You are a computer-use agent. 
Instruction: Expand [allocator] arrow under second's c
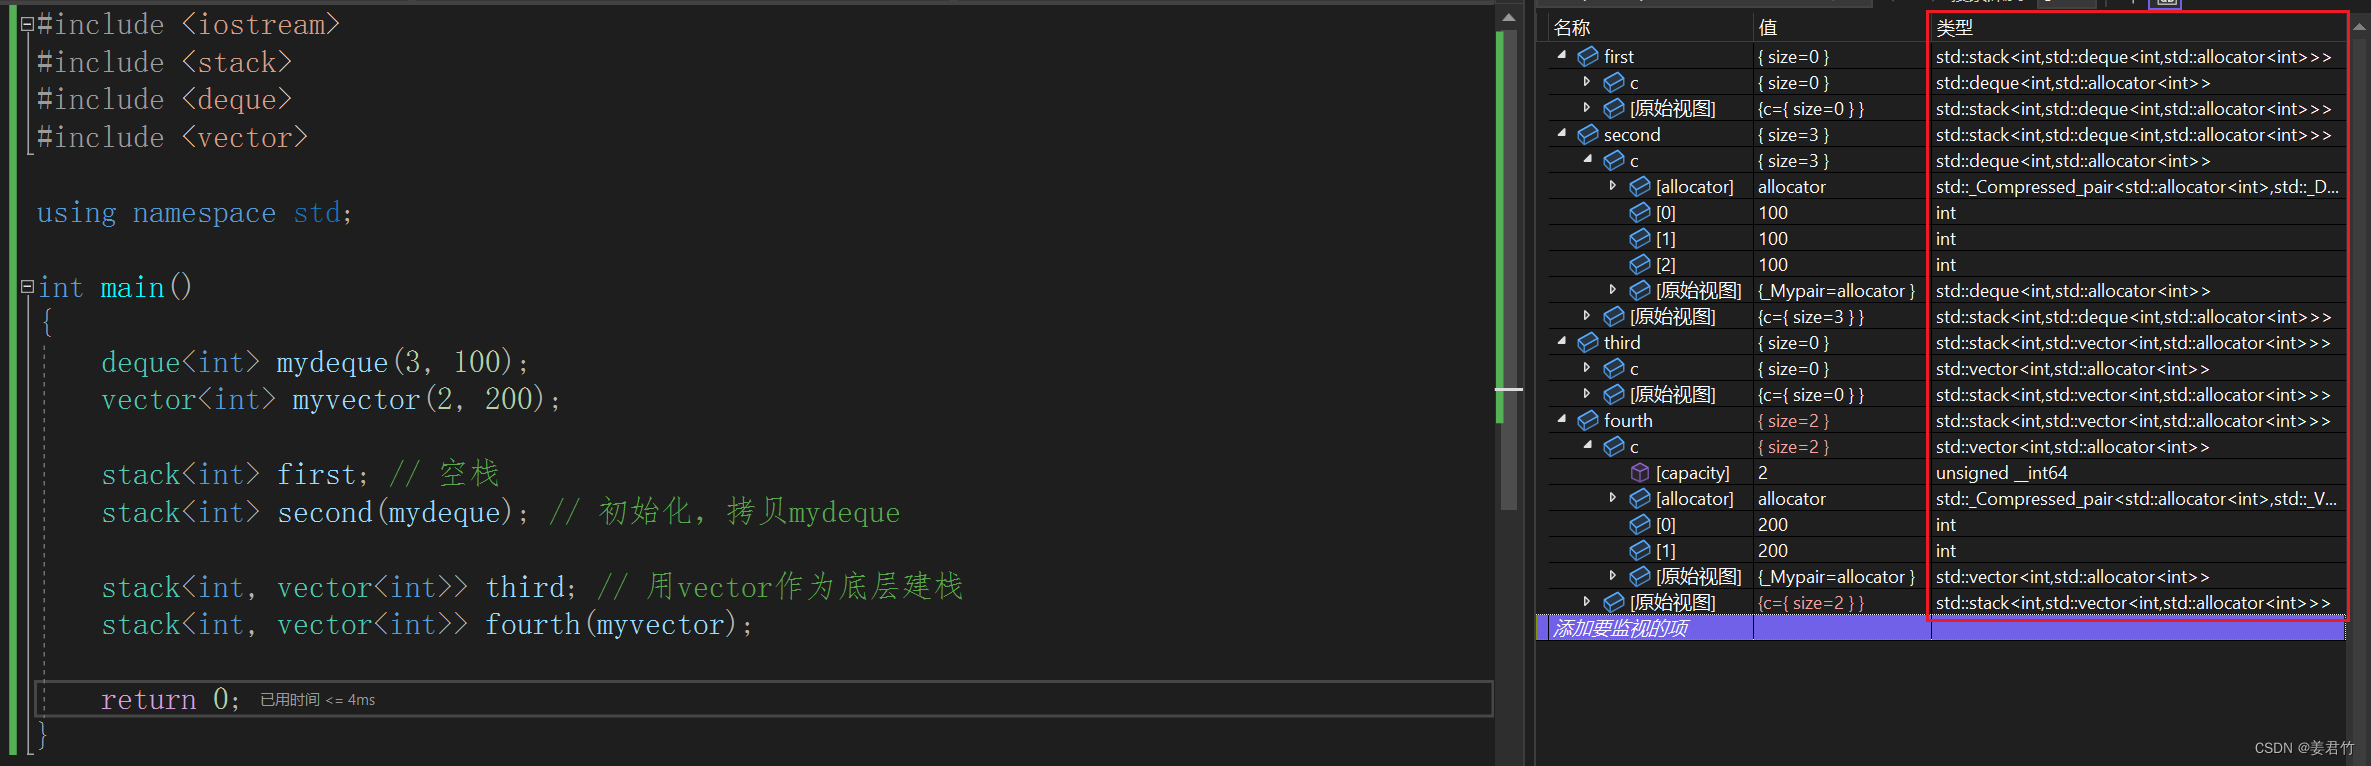1613,186
